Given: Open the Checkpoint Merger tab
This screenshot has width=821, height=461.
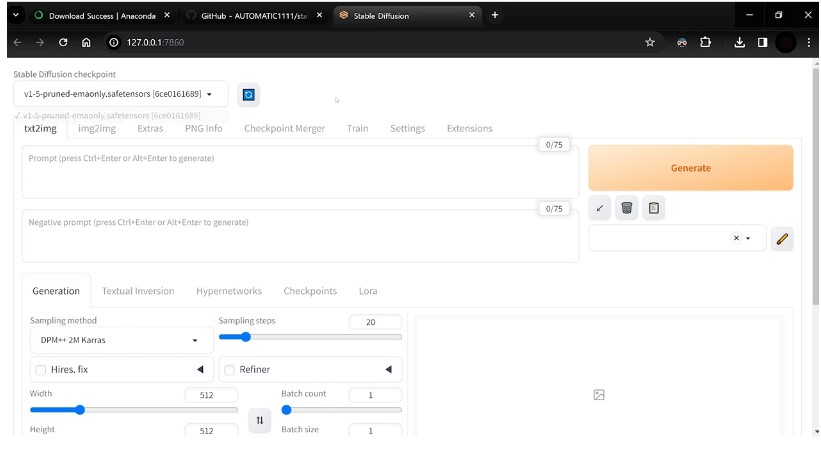Looking at the screenshot, I should coord(284,128).
